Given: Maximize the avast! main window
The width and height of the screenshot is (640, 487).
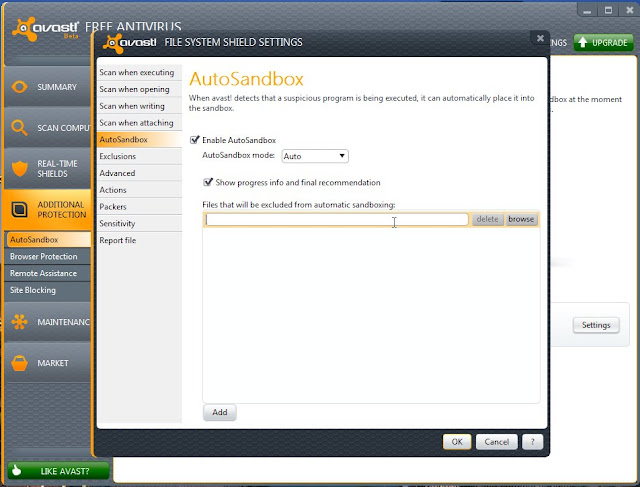Looking at the screenshot, I should (608, 11).
